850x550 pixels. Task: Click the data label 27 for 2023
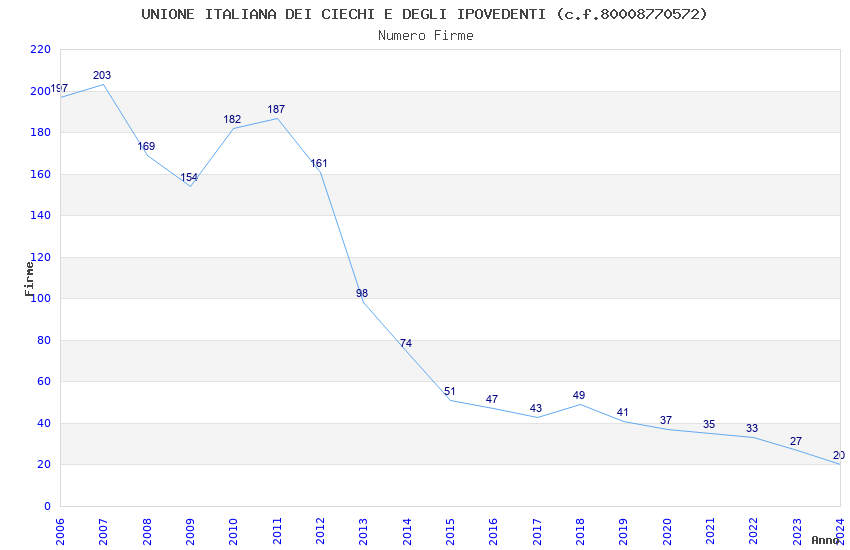tap(796, 441)
